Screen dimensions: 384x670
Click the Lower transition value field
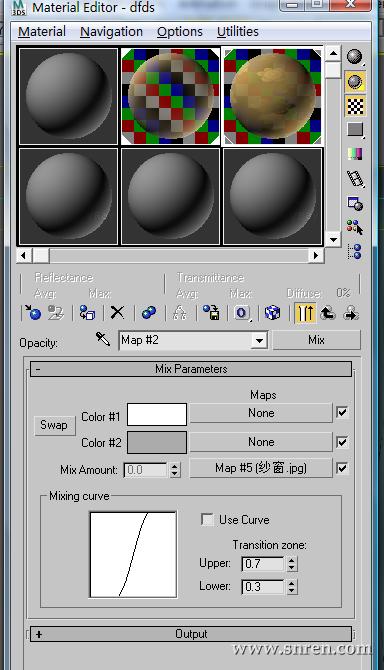[263, 587]
